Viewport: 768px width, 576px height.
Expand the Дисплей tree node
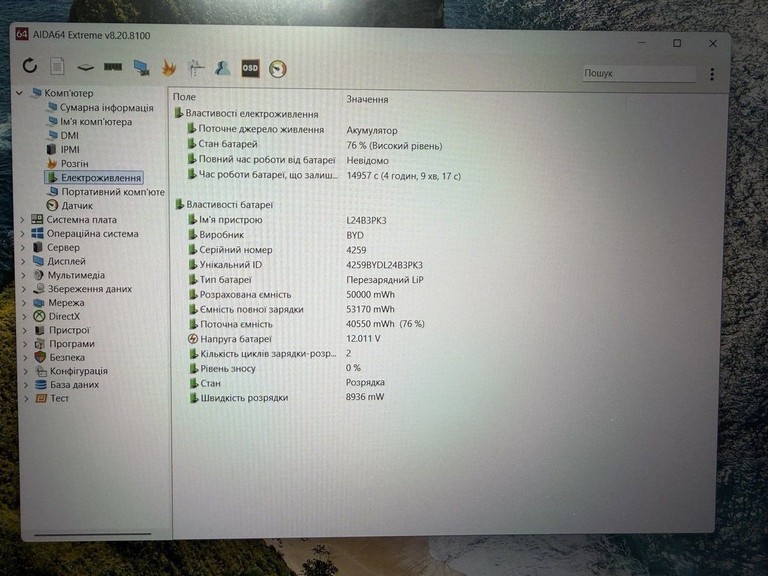[23, 262]
